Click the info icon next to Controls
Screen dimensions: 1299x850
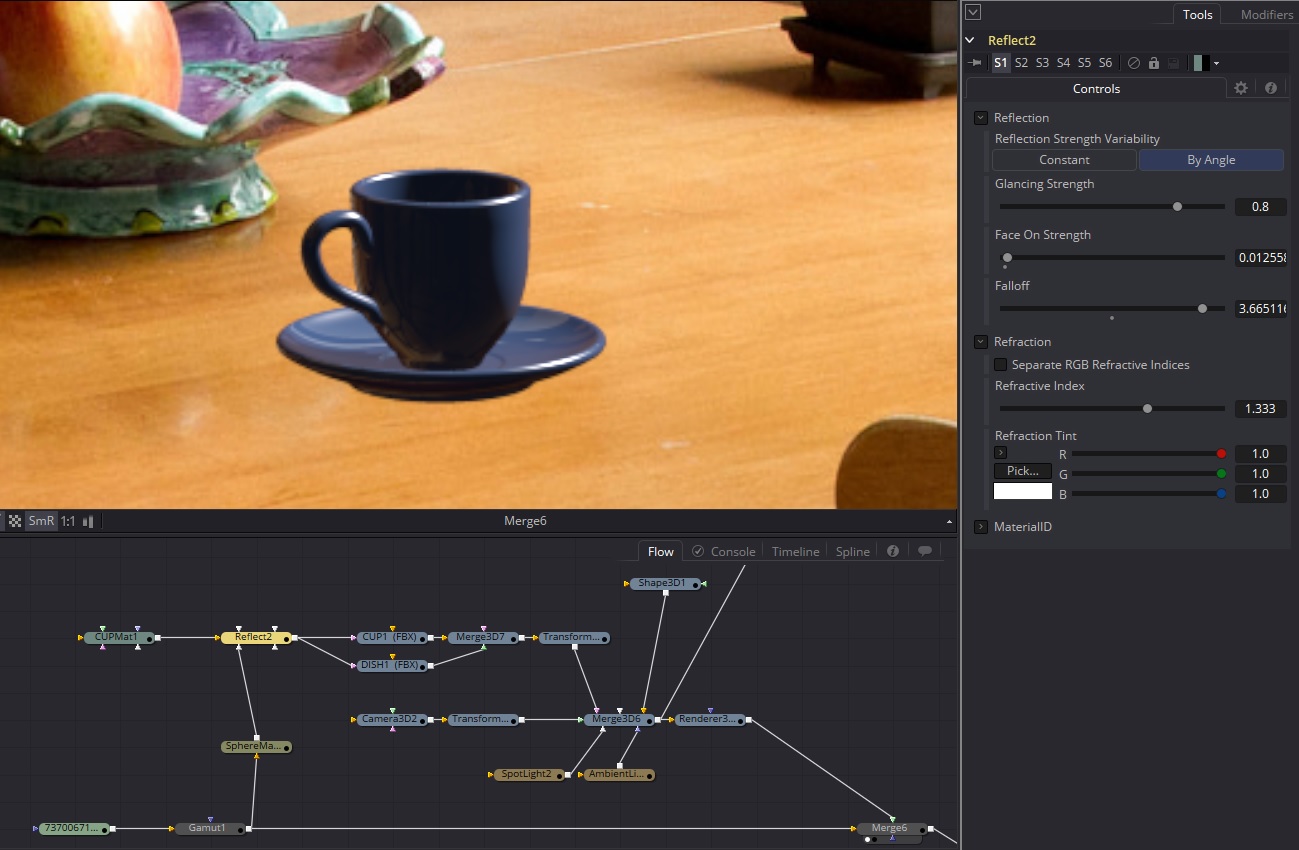[1270, 88]
